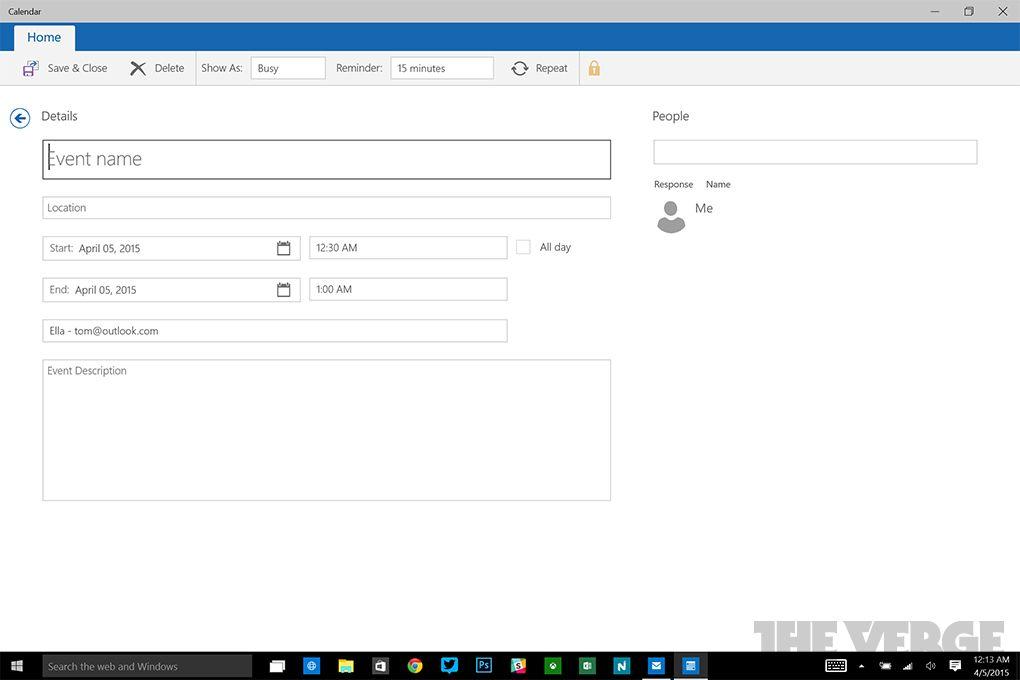
Task: Click the Delete X icon
Action: pyautogui.click(x=138, y=69)
